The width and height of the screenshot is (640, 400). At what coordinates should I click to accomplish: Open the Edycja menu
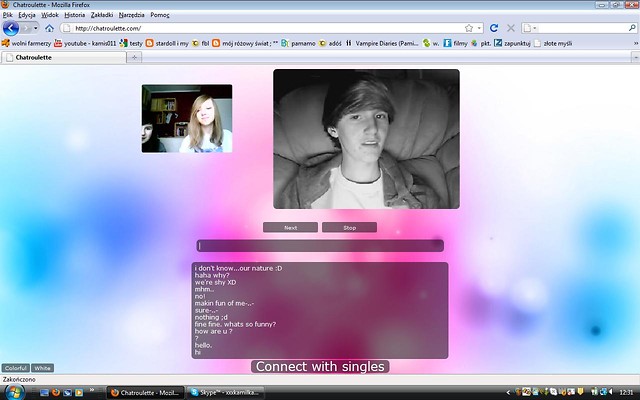tap(27, 15)
